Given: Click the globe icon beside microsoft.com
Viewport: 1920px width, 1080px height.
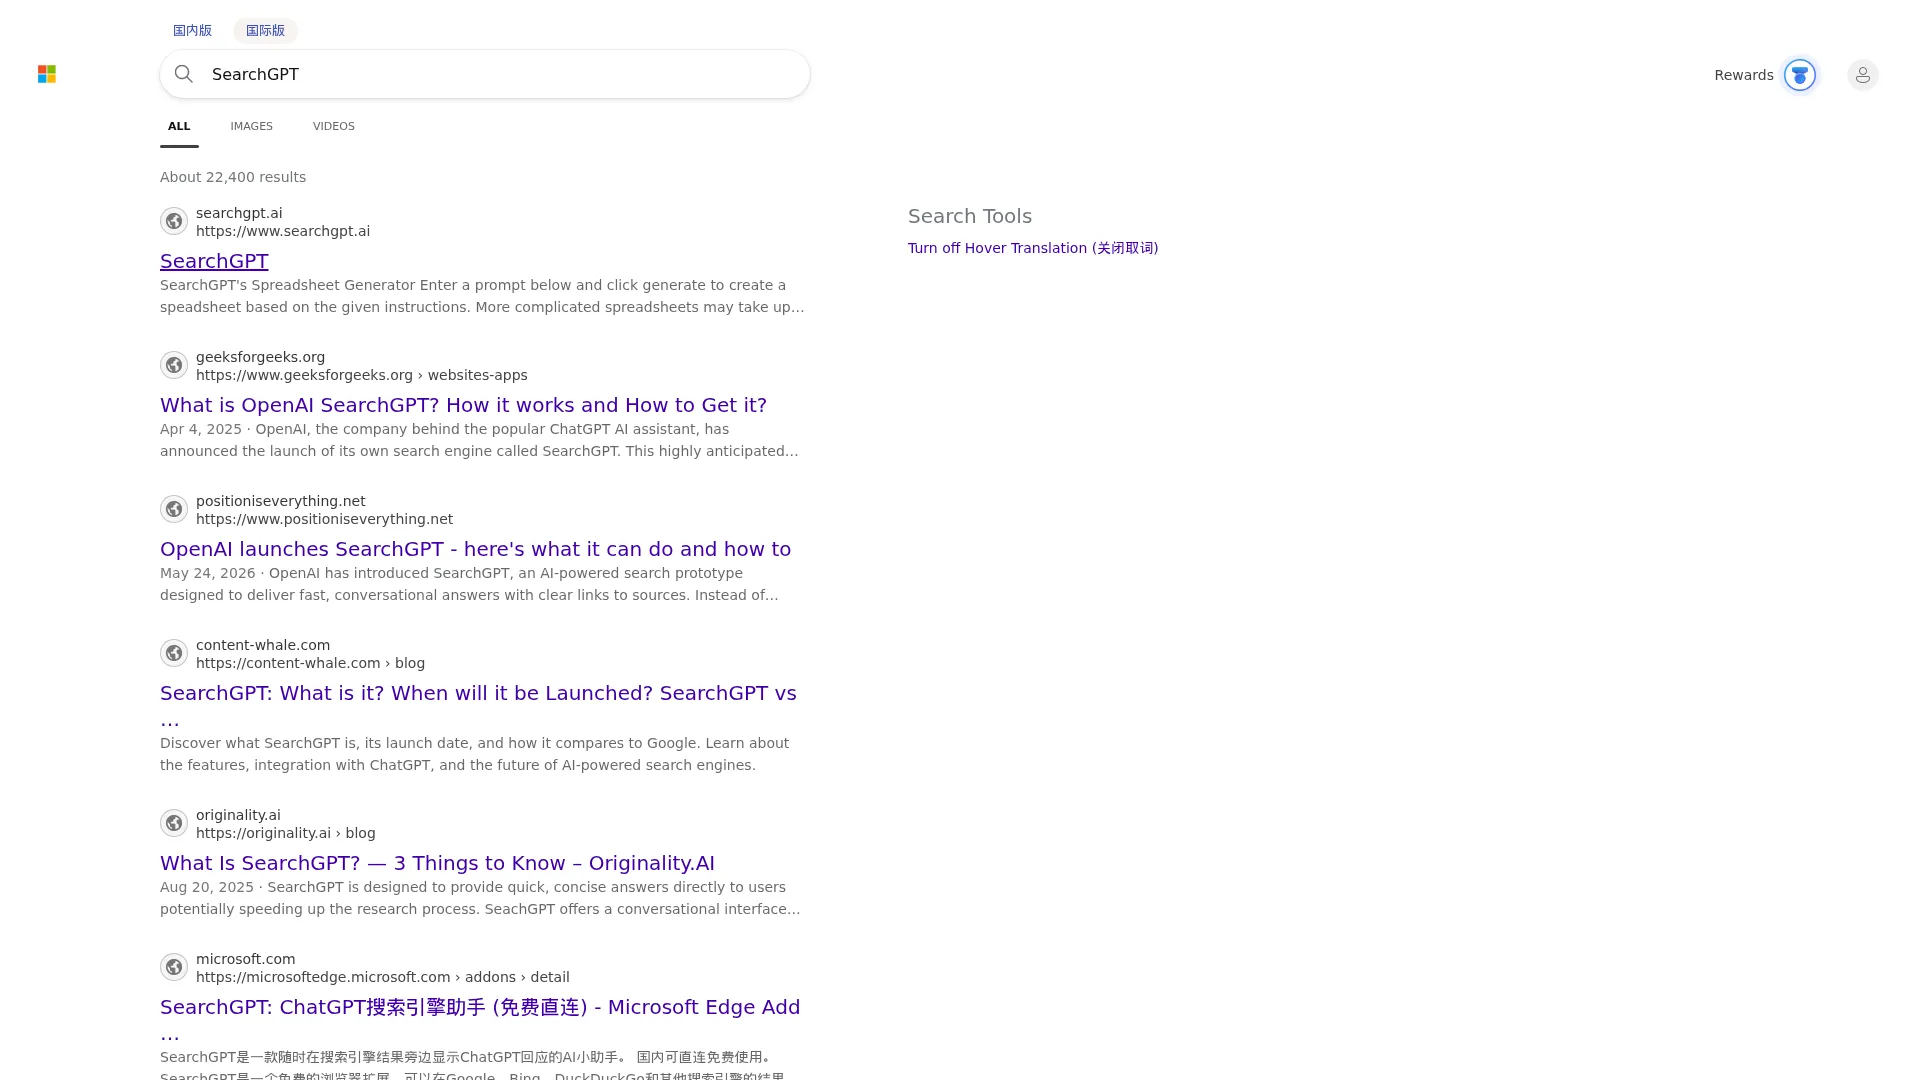Looking at the screenshot, I should tap(174, 967).
